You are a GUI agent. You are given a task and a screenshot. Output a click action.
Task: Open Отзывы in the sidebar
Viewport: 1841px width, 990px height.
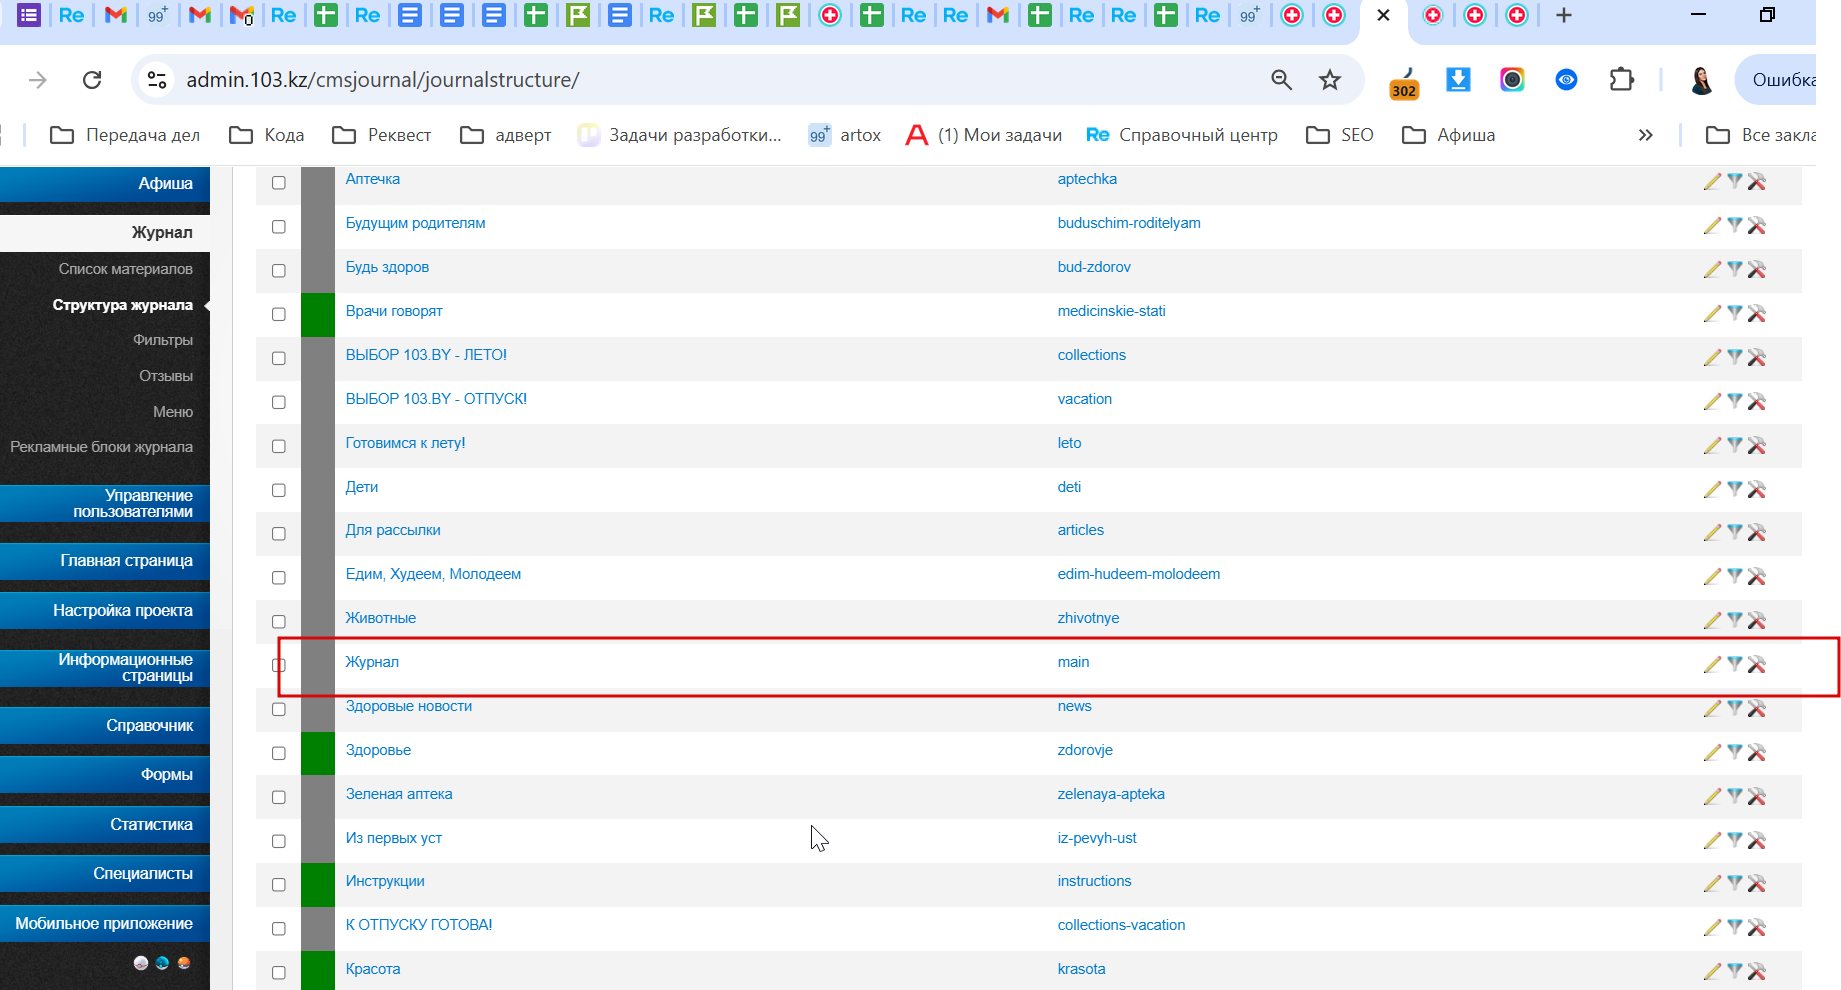pyautogui.click(x=165, y=376)
